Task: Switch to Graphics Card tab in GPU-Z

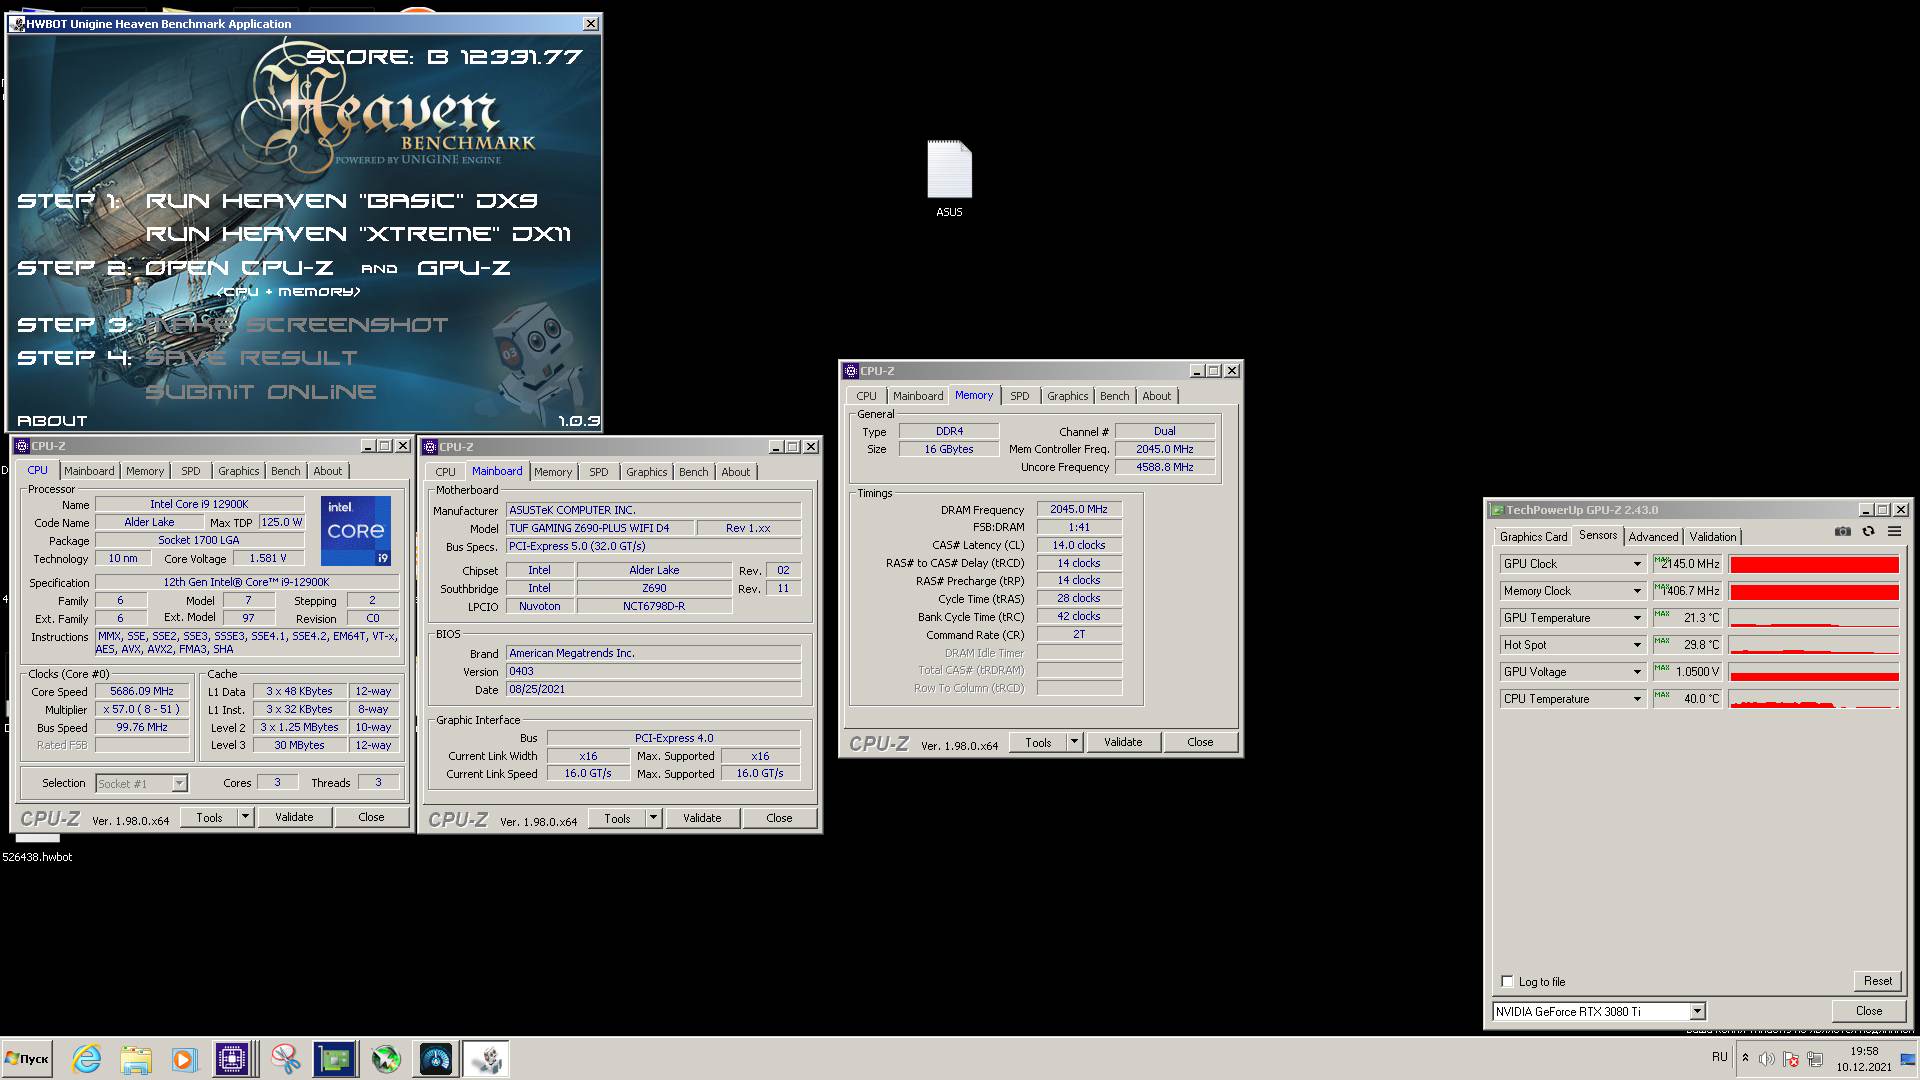Action: (1533, 537)
